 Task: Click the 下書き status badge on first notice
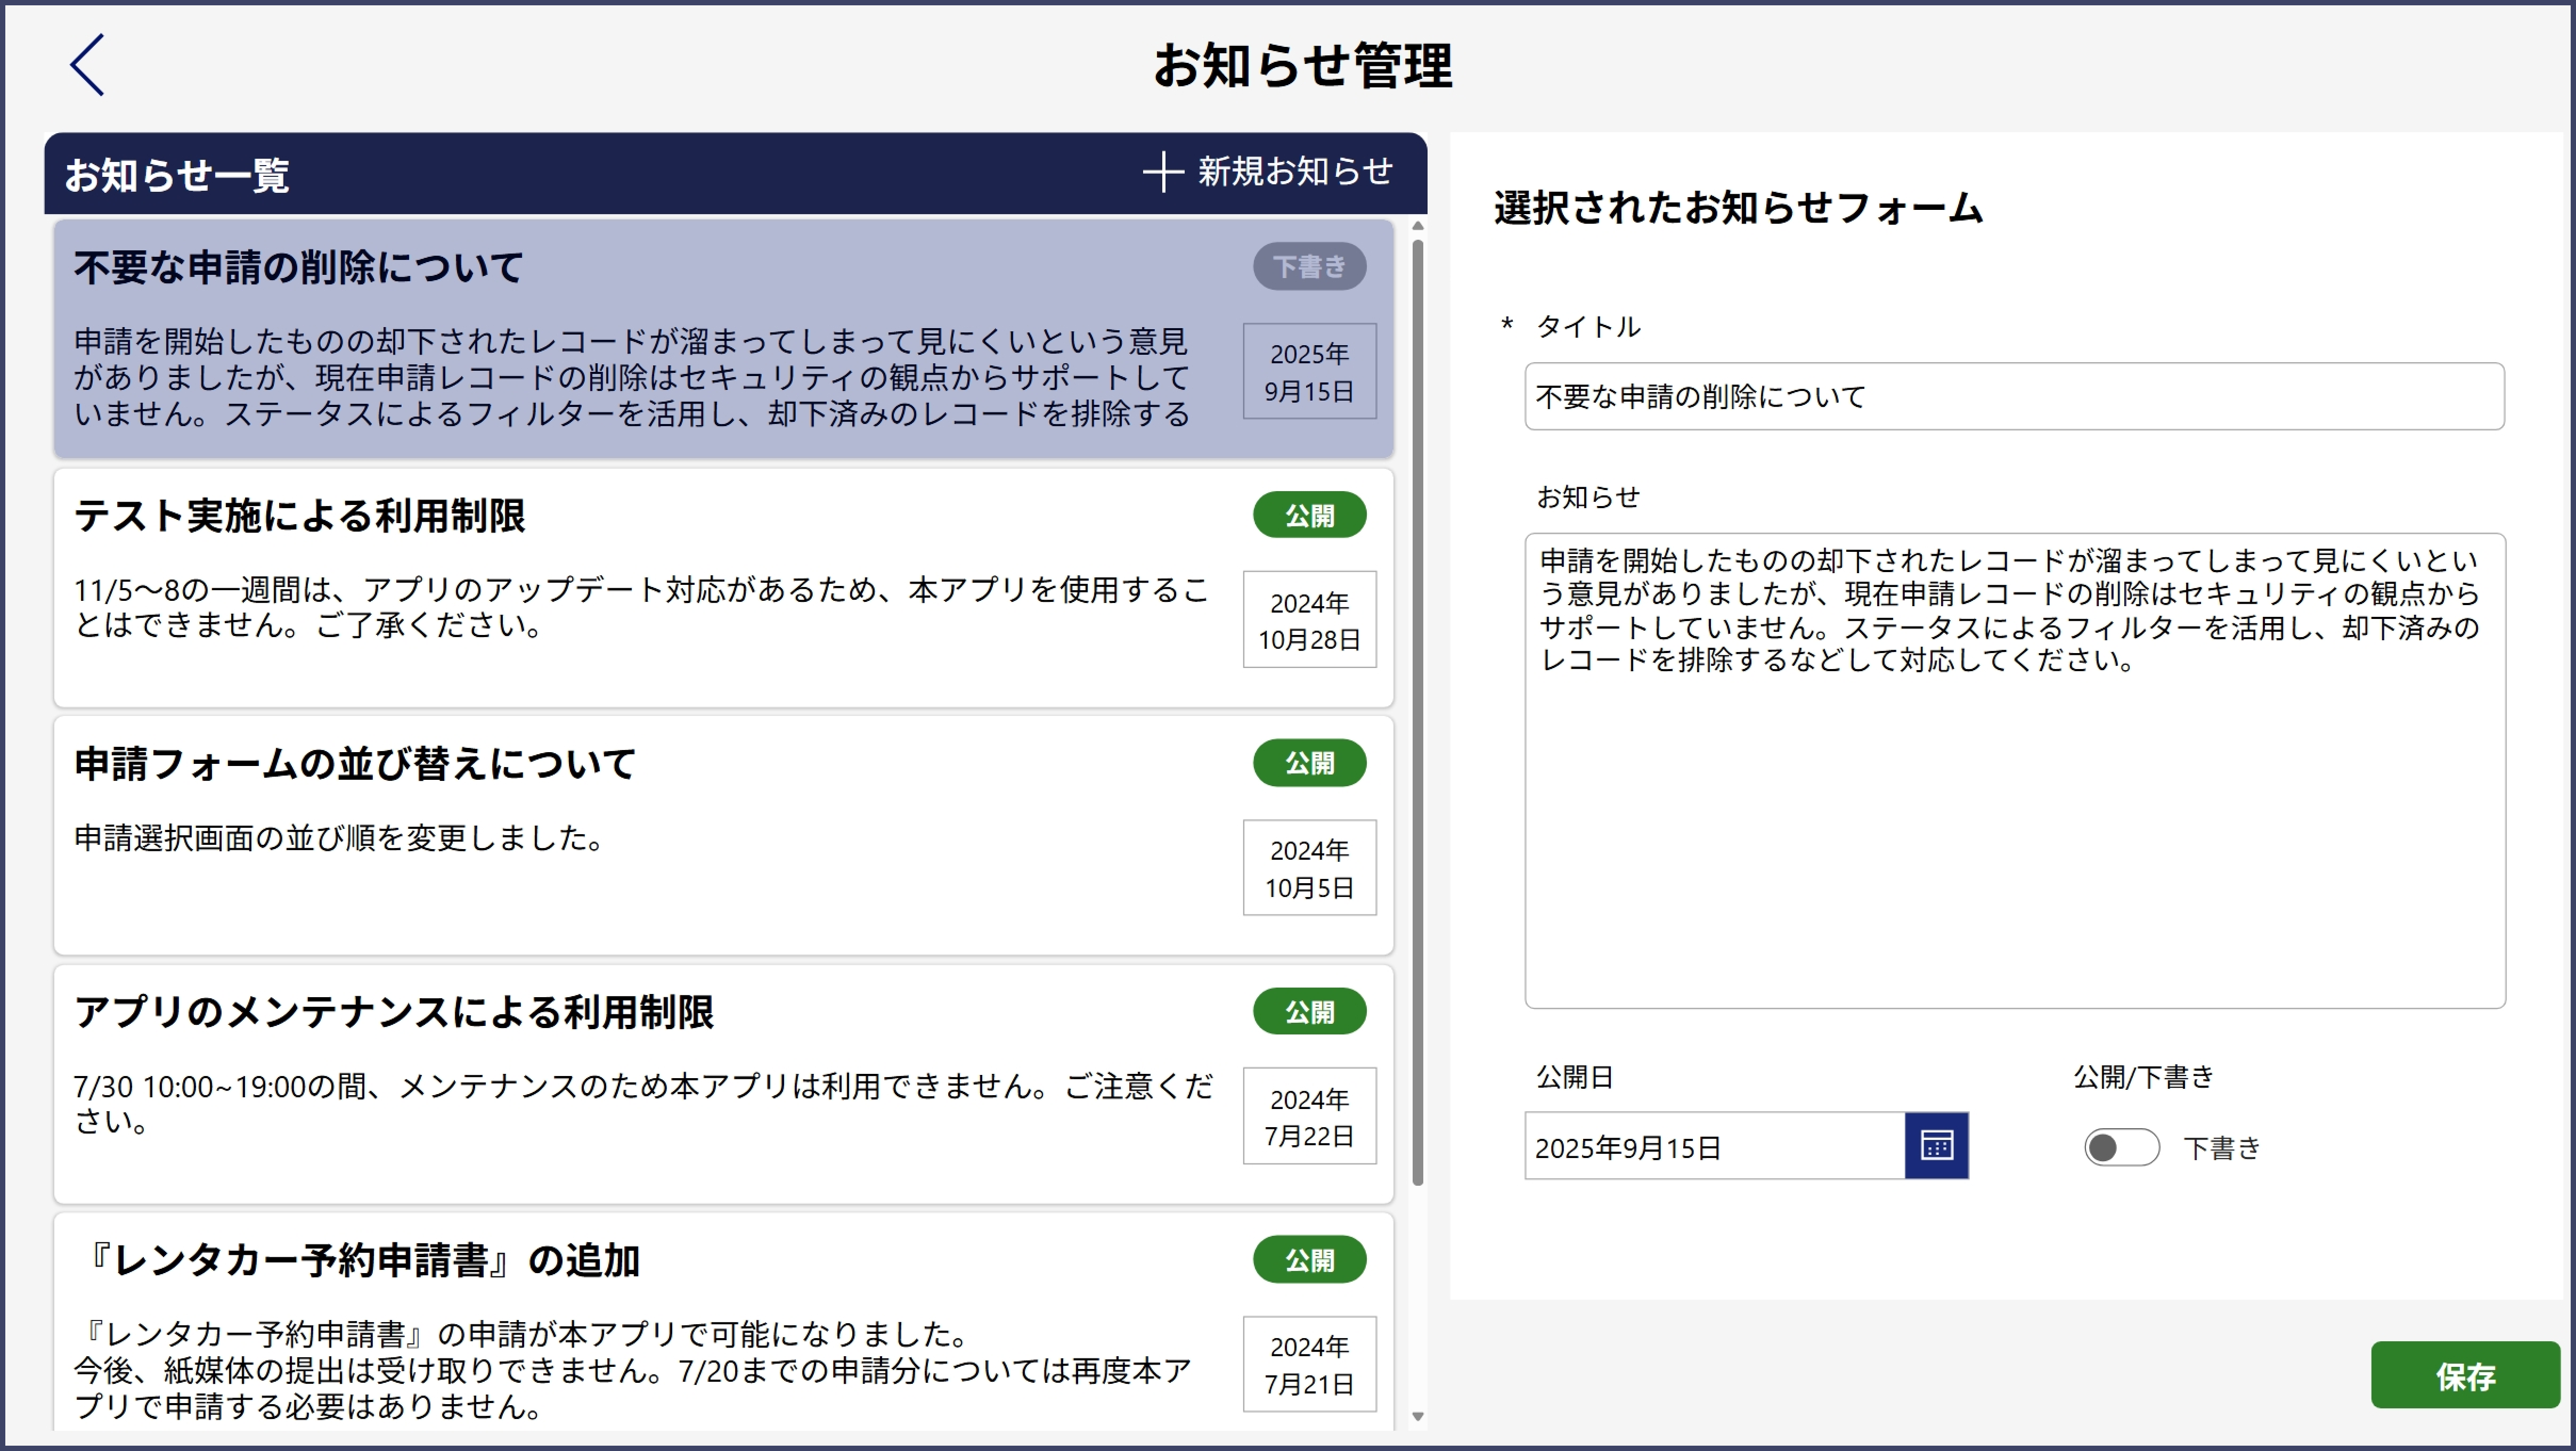point(1309,267)
